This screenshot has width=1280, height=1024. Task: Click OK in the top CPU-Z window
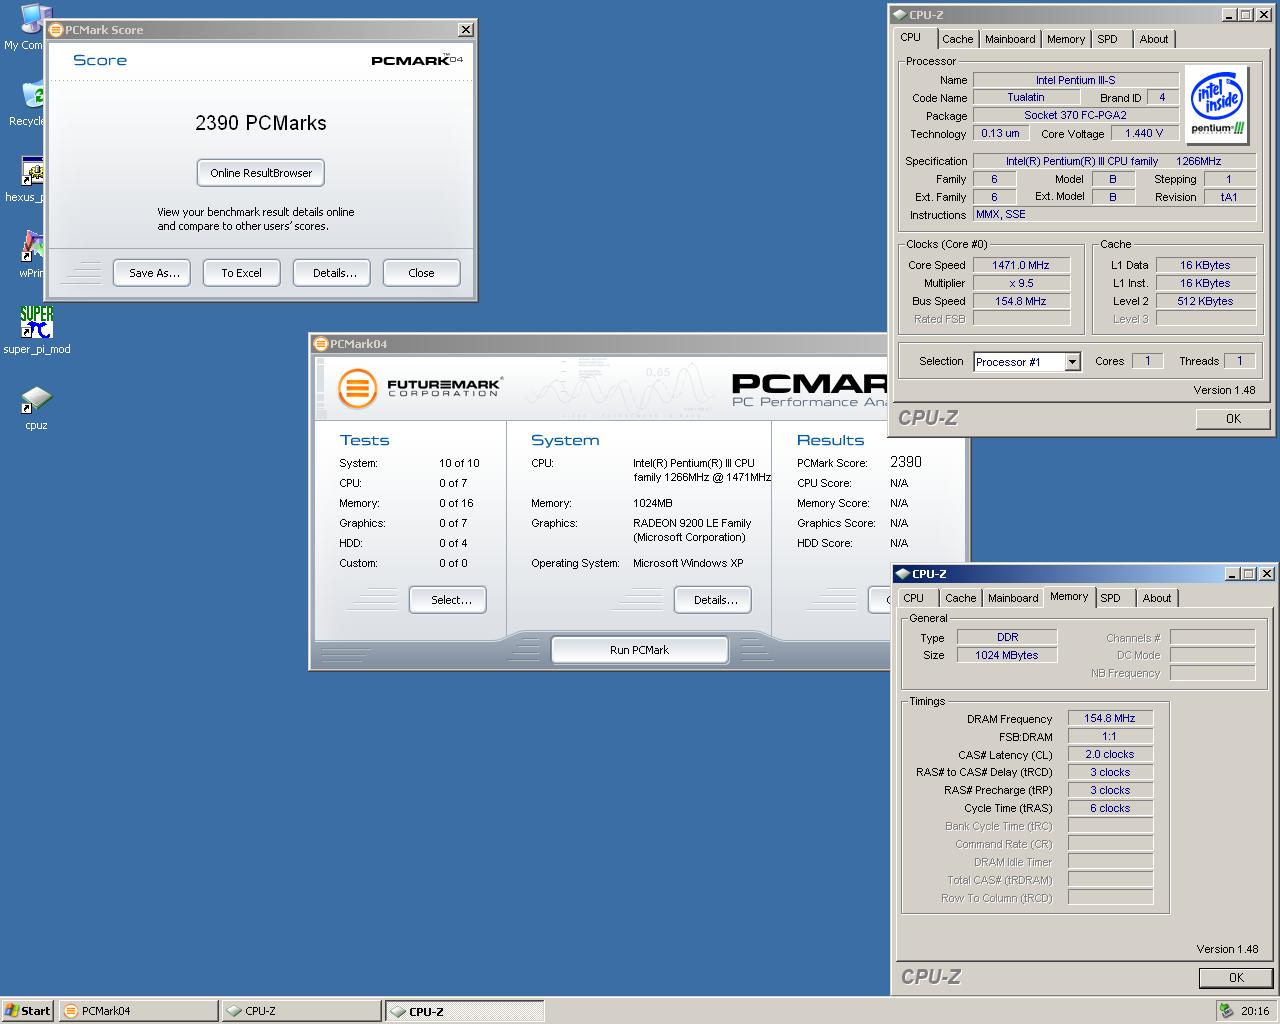(x=1233, y=419)
